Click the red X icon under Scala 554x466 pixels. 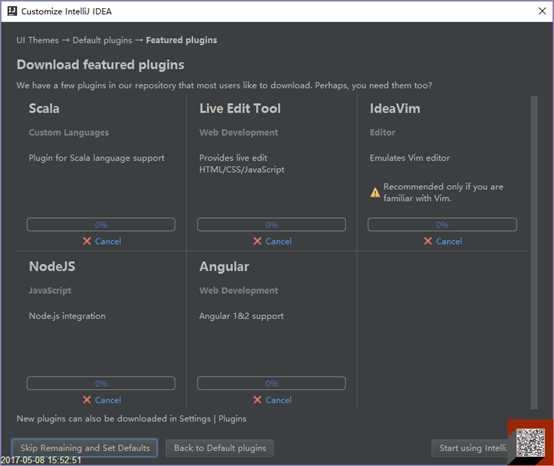tap(87, 241)
